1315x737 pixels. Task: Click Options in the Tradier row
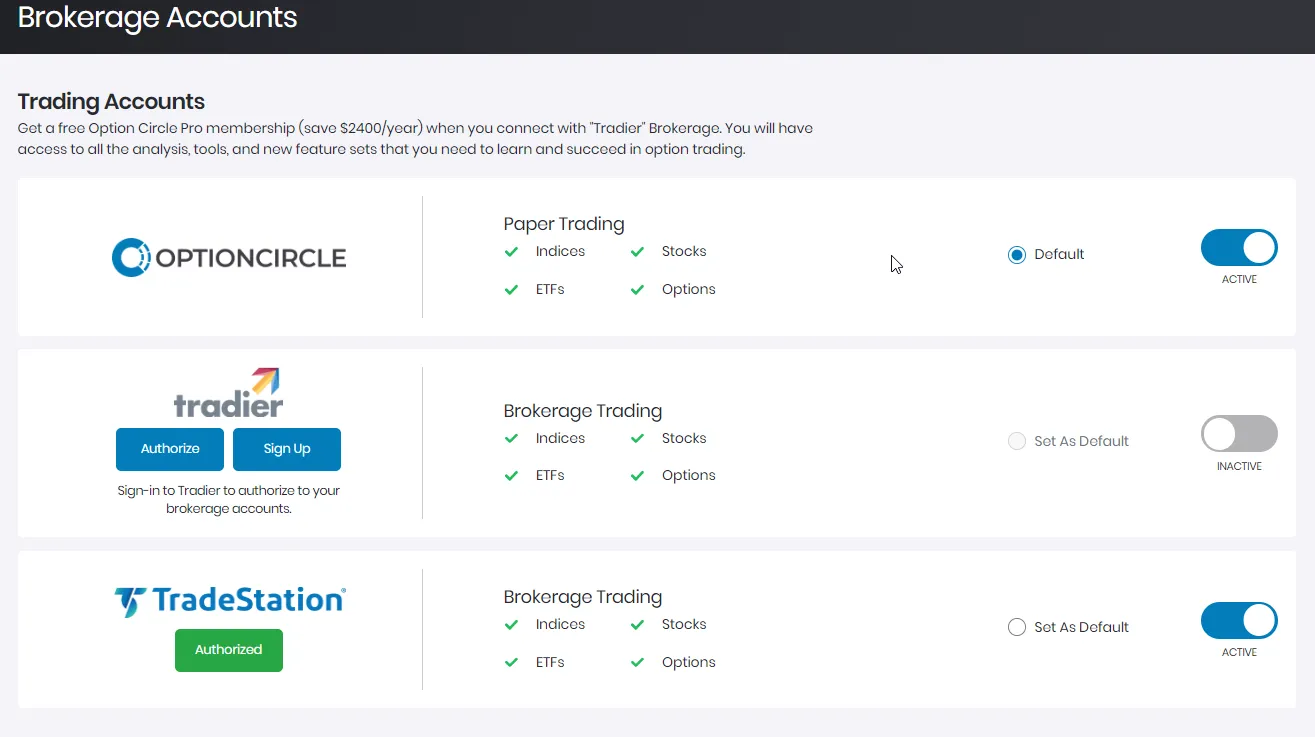point(689,476)
